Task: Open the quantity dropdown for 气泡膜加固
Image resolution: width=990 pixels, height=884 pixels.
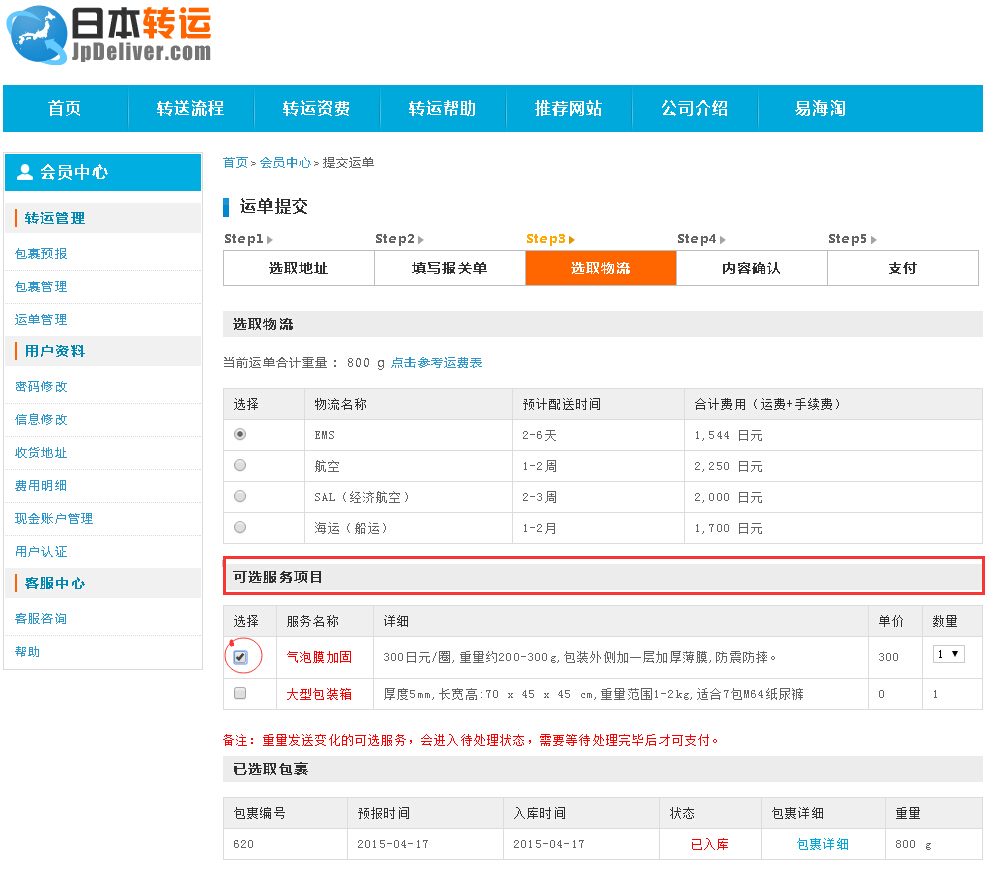Action: tap(947, 655)
